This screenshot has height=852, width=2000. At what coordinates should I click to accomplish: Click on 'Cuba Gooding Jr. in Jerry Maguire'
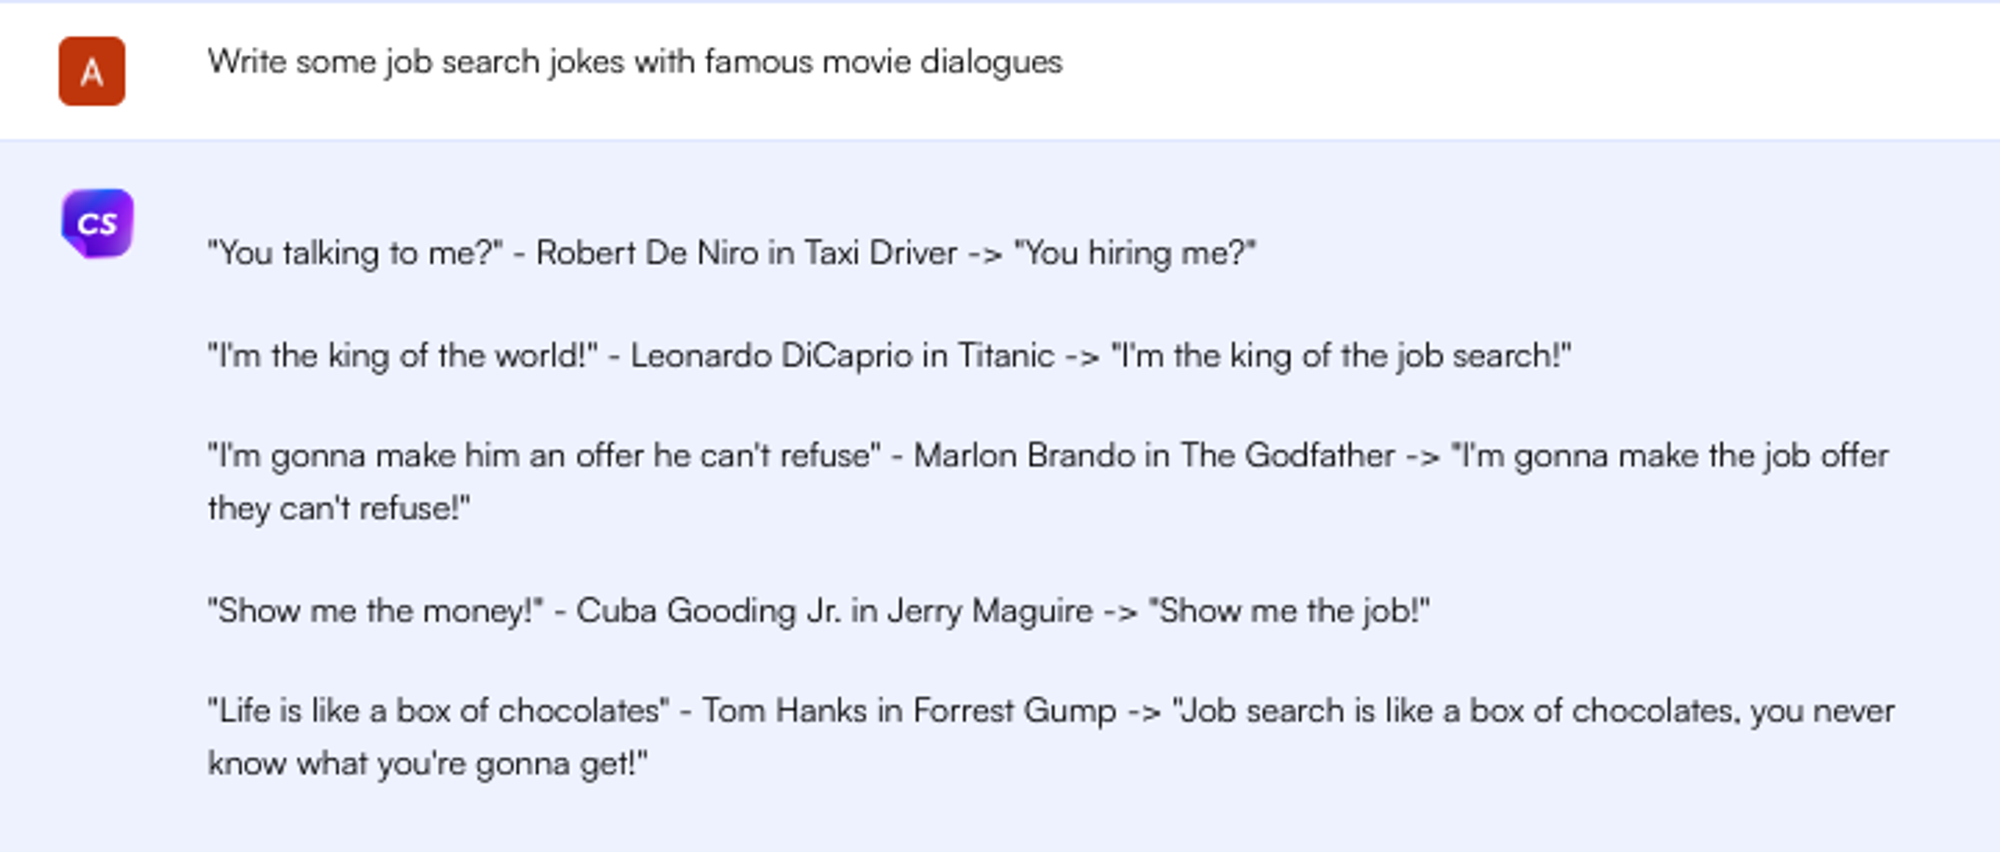834,611
